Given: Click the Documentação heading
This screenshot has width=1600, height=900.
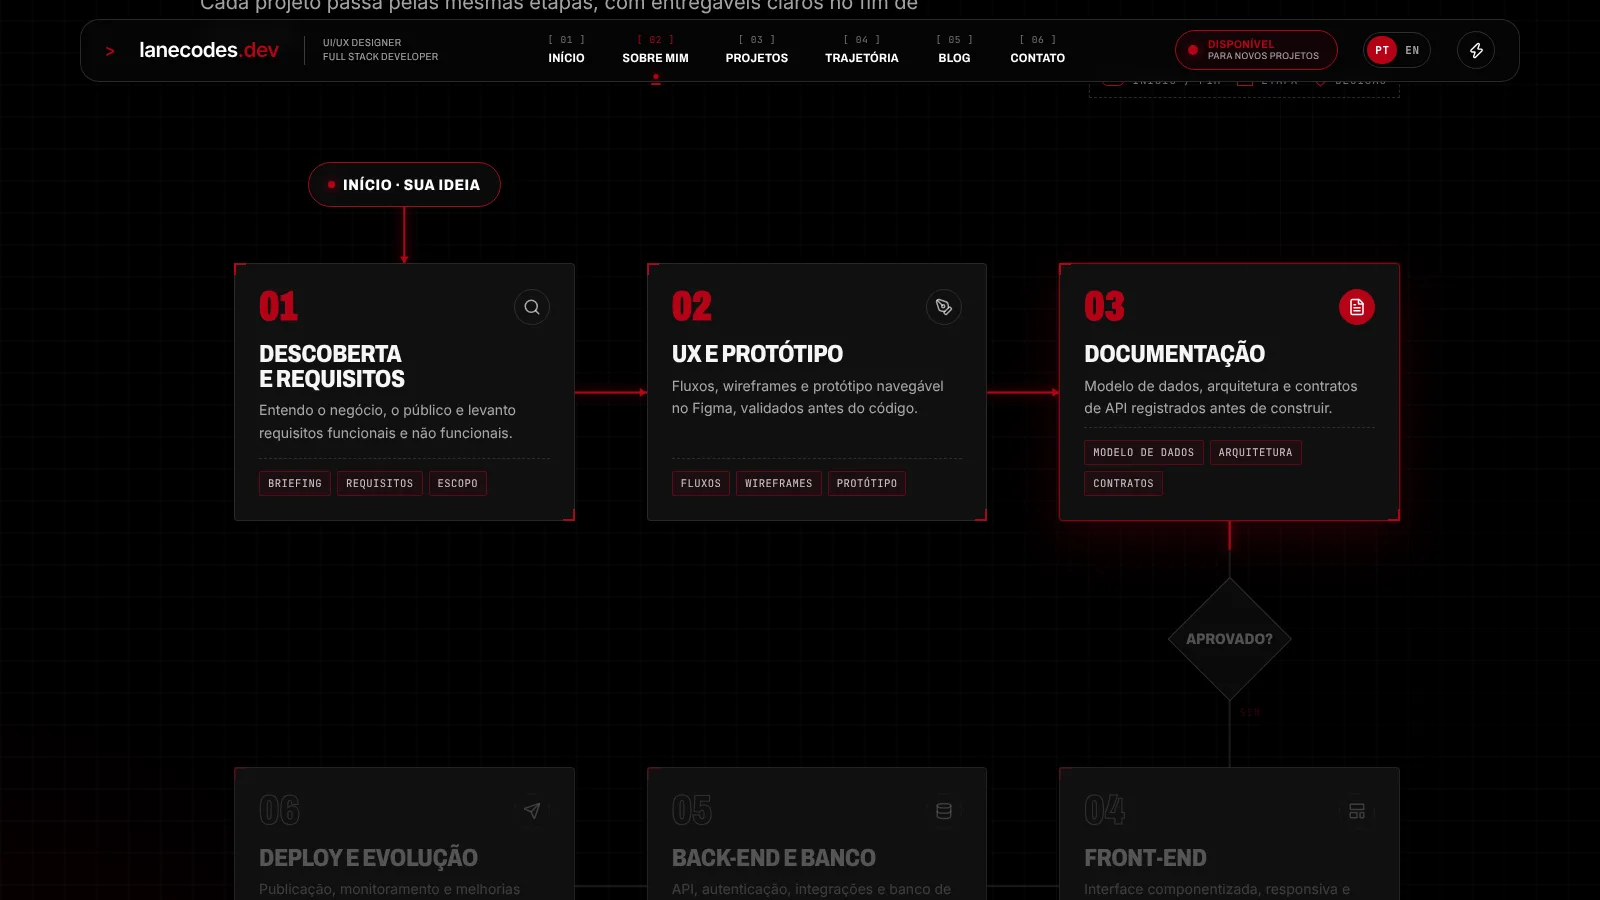Looking at the screenshot, I should [1174, 354].
